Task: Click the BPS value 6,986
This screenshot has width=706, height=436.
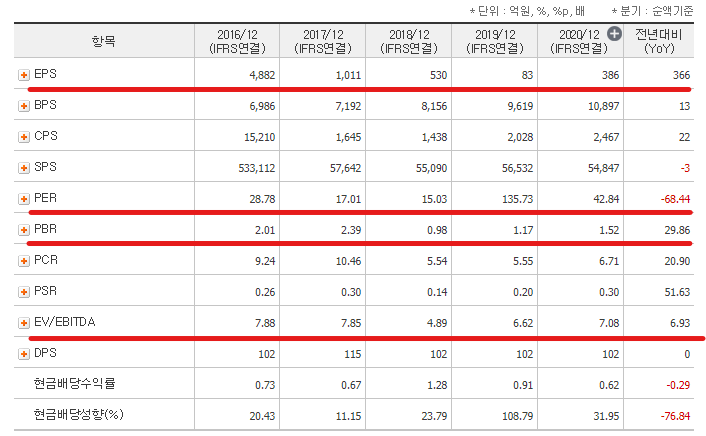Action: (x=262, y=106)
